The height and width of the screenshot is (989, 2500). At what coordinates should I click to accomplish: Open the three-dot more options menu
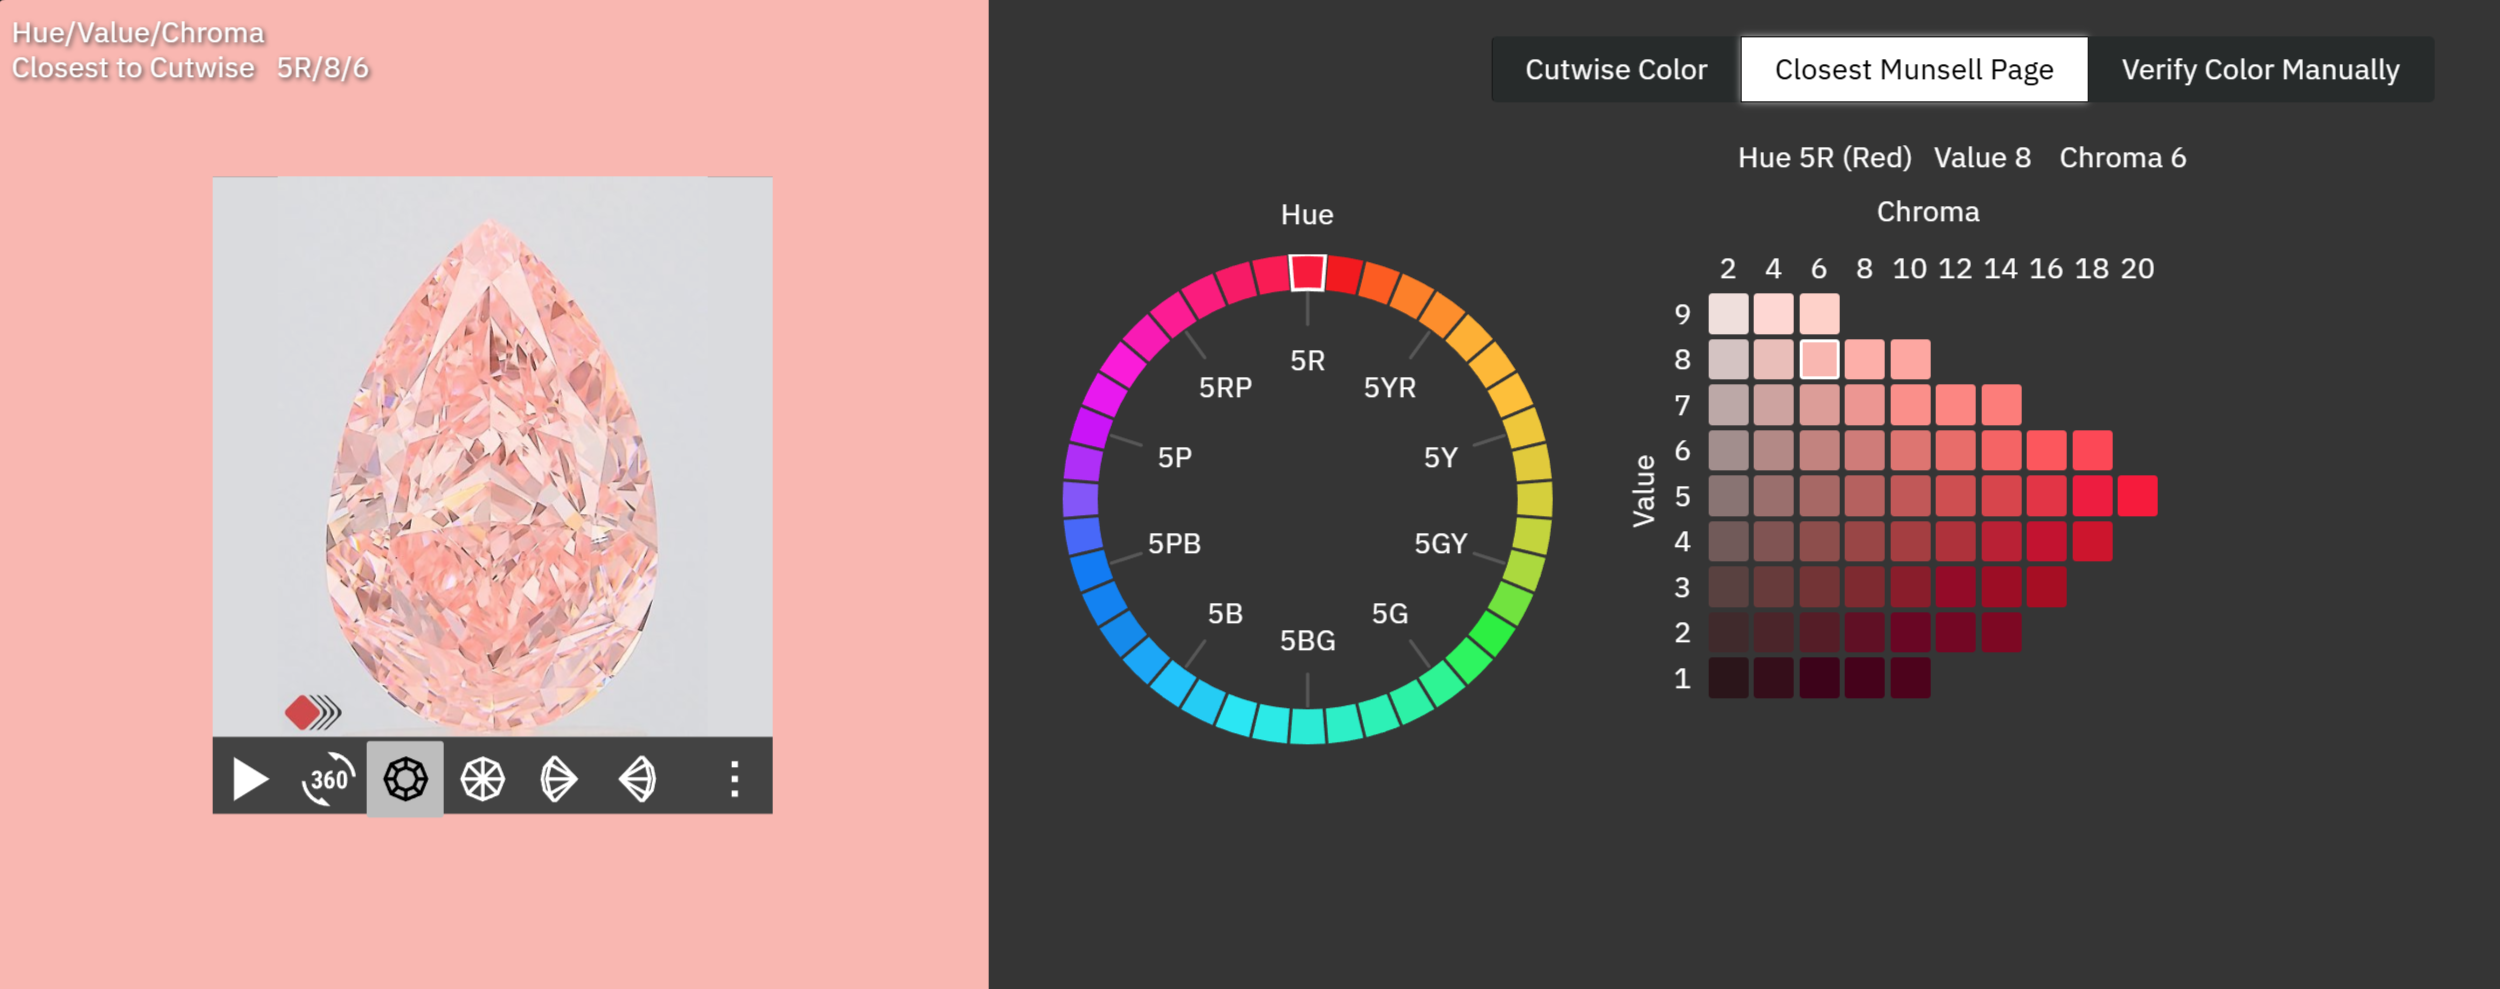734,779
